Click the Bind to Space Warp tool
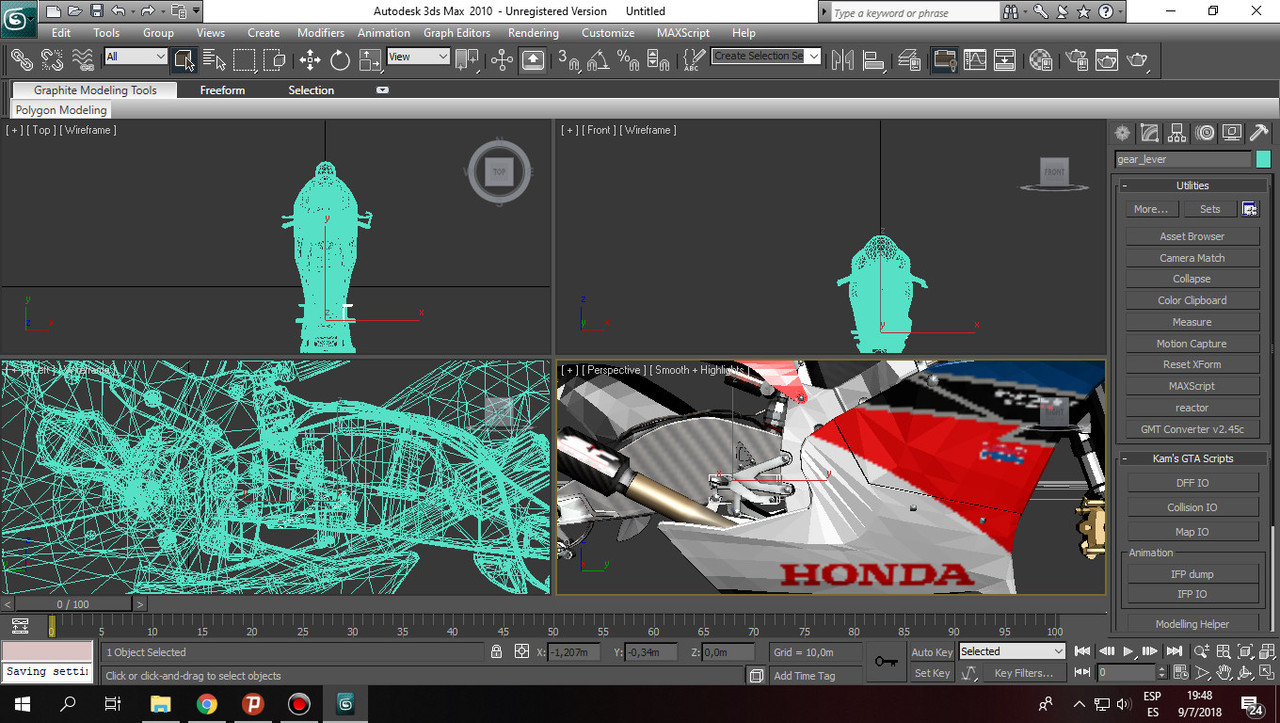The width and height of the screenshot is (1280, 723). point(82,60)
